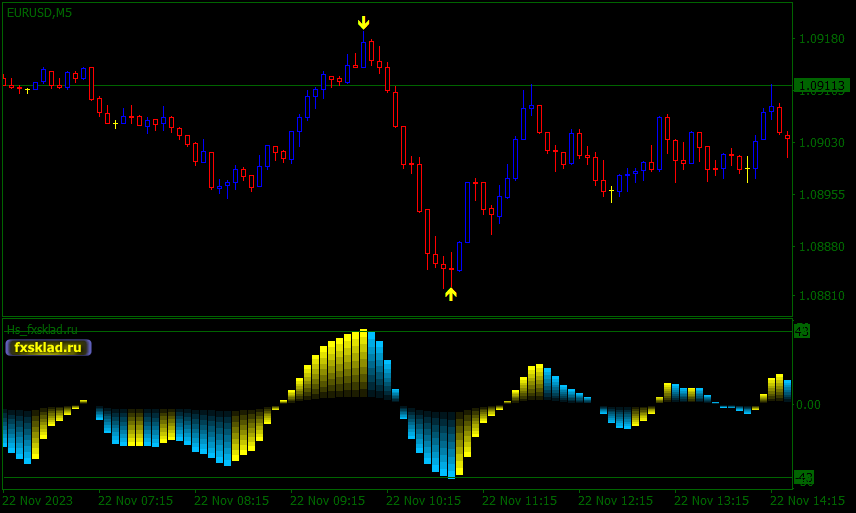This screenshot has width=856, height=513.
Task: Click the lowest candle above the buy arrow
Action: click(451, 270)
